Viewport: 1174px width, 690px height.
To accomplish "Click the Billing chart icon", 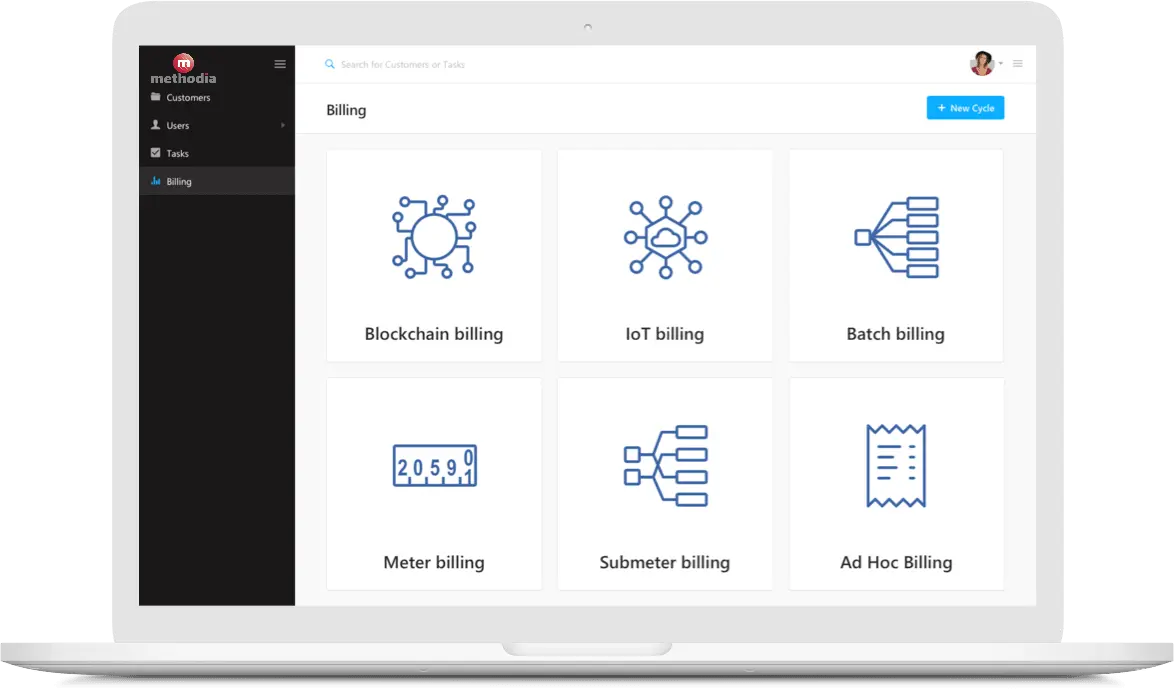I will pyautogui.click(x=156, y=181).
